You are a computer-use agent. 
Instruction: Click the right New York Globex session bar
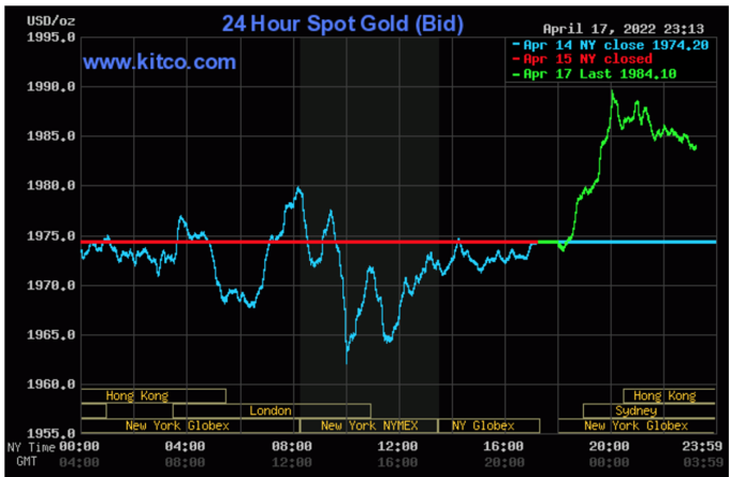click(x=636, y=426)
